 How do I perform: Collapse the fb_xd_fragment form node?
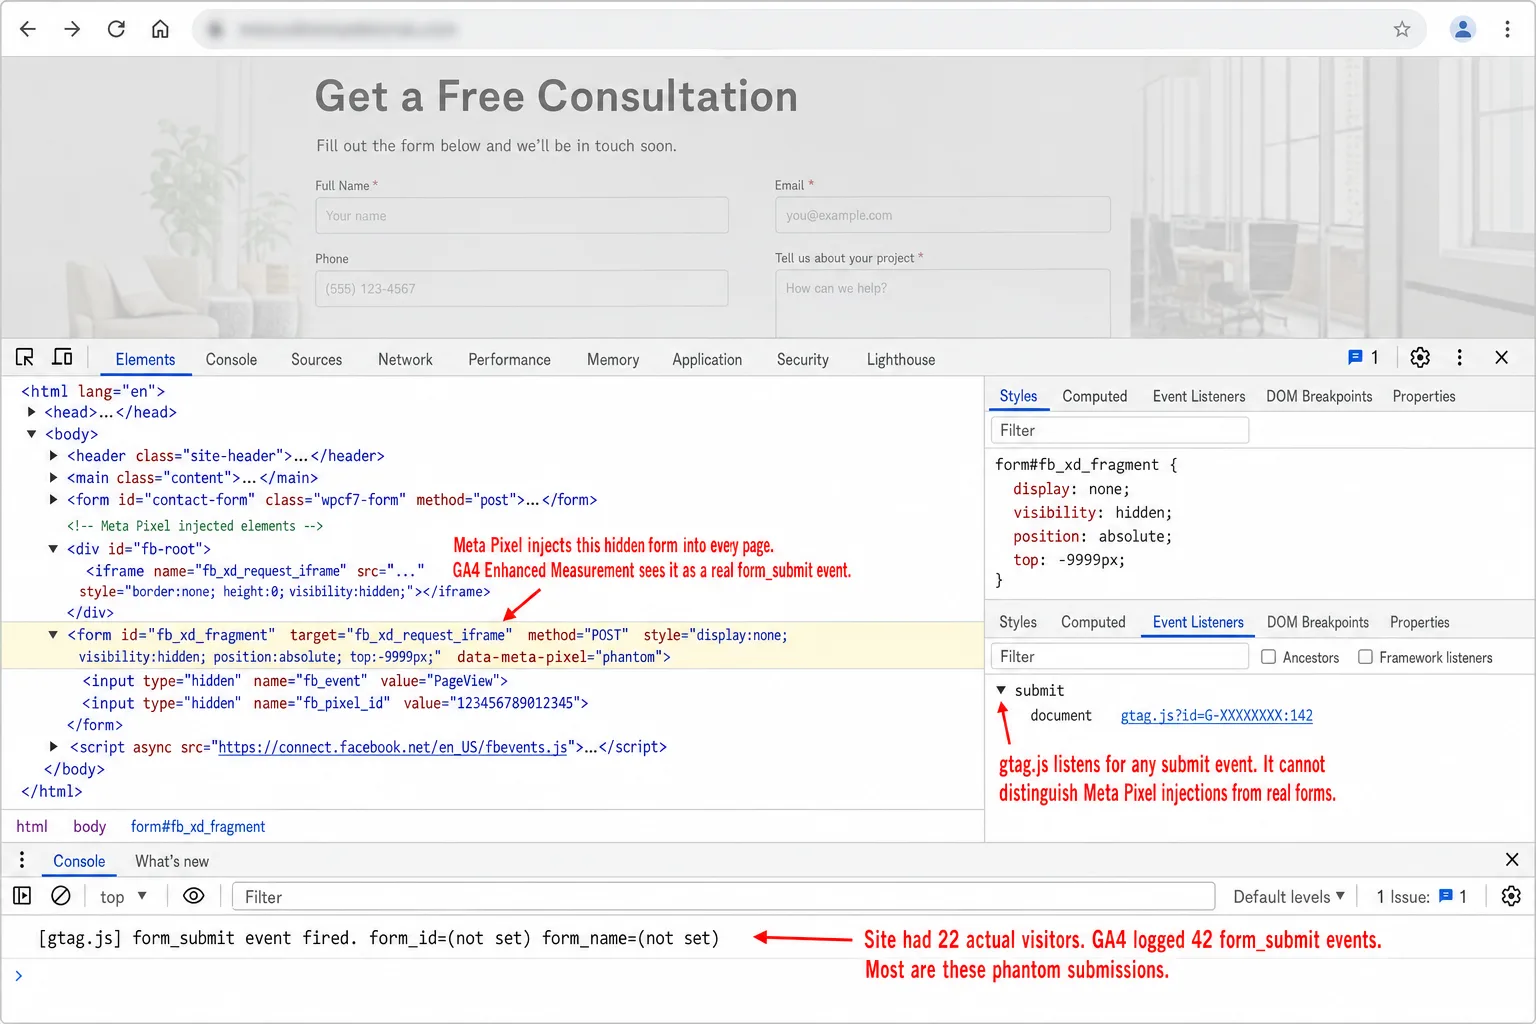(x=53, y=634)
